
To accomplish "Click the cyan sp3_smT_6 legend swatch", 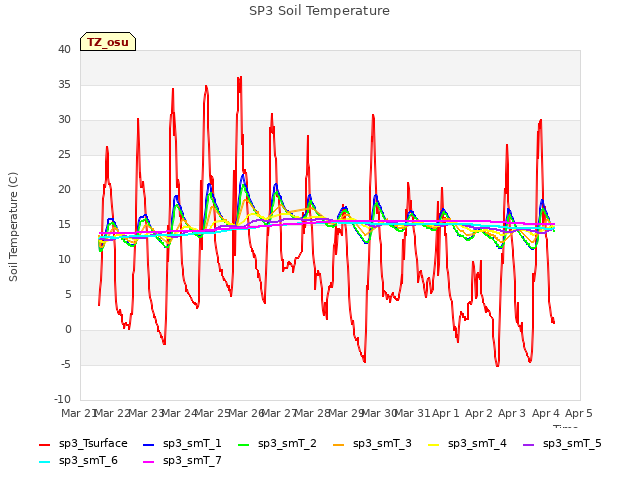I will pyautogui.click(x=44, y=462).
